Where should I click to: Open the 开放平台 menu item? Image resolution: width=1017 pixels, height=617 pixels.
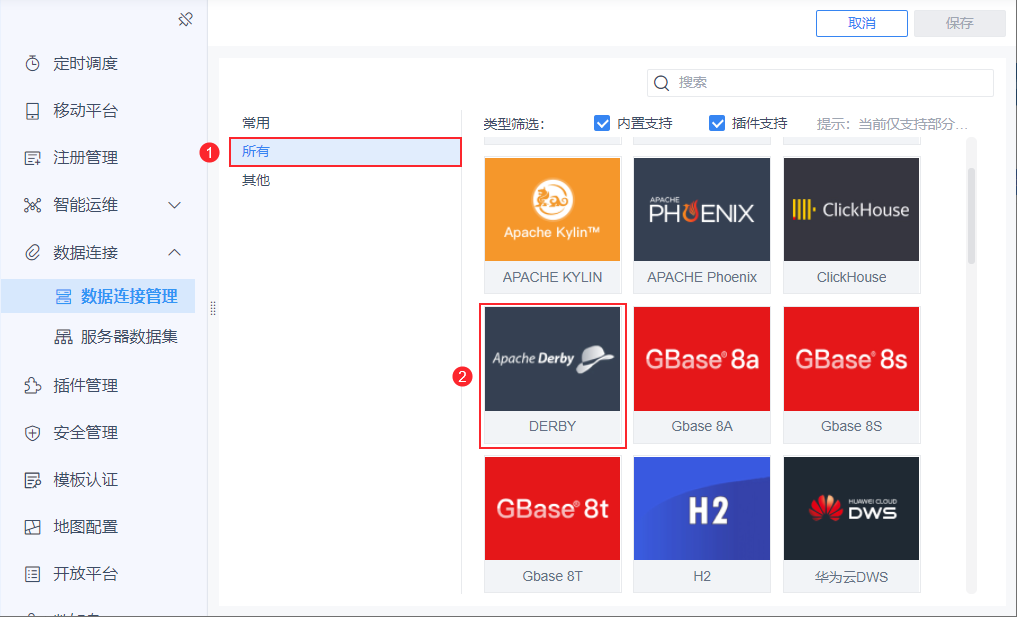[85, 574]
